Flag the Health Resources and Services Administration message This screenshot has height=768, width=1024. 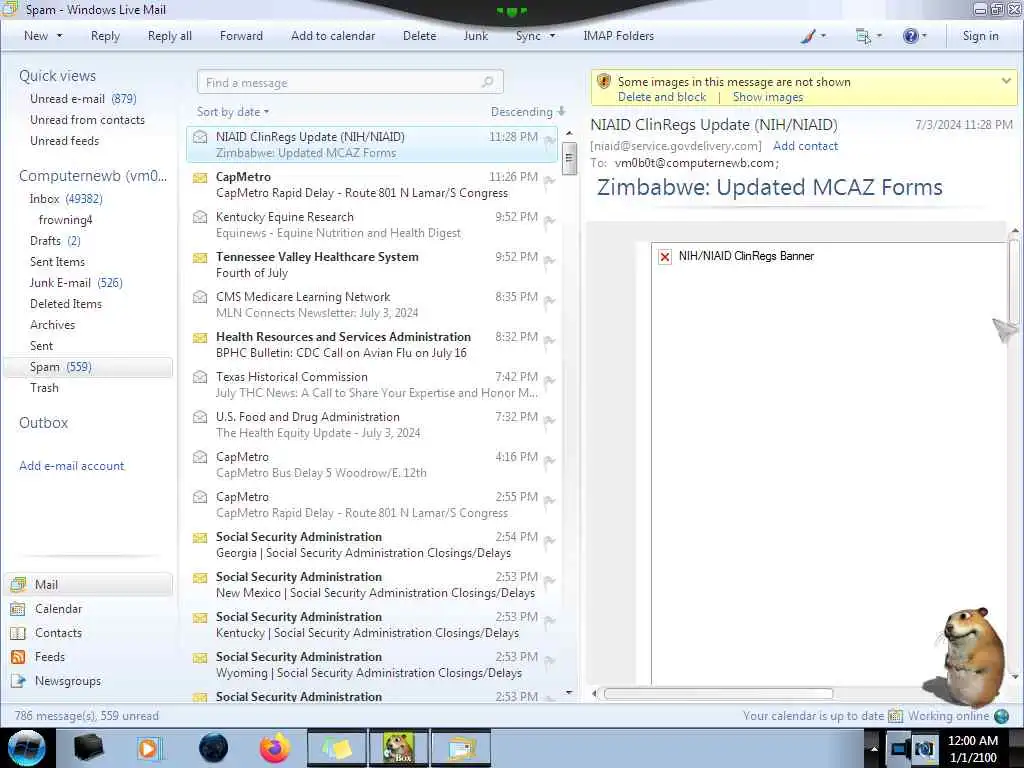[549, 341]
